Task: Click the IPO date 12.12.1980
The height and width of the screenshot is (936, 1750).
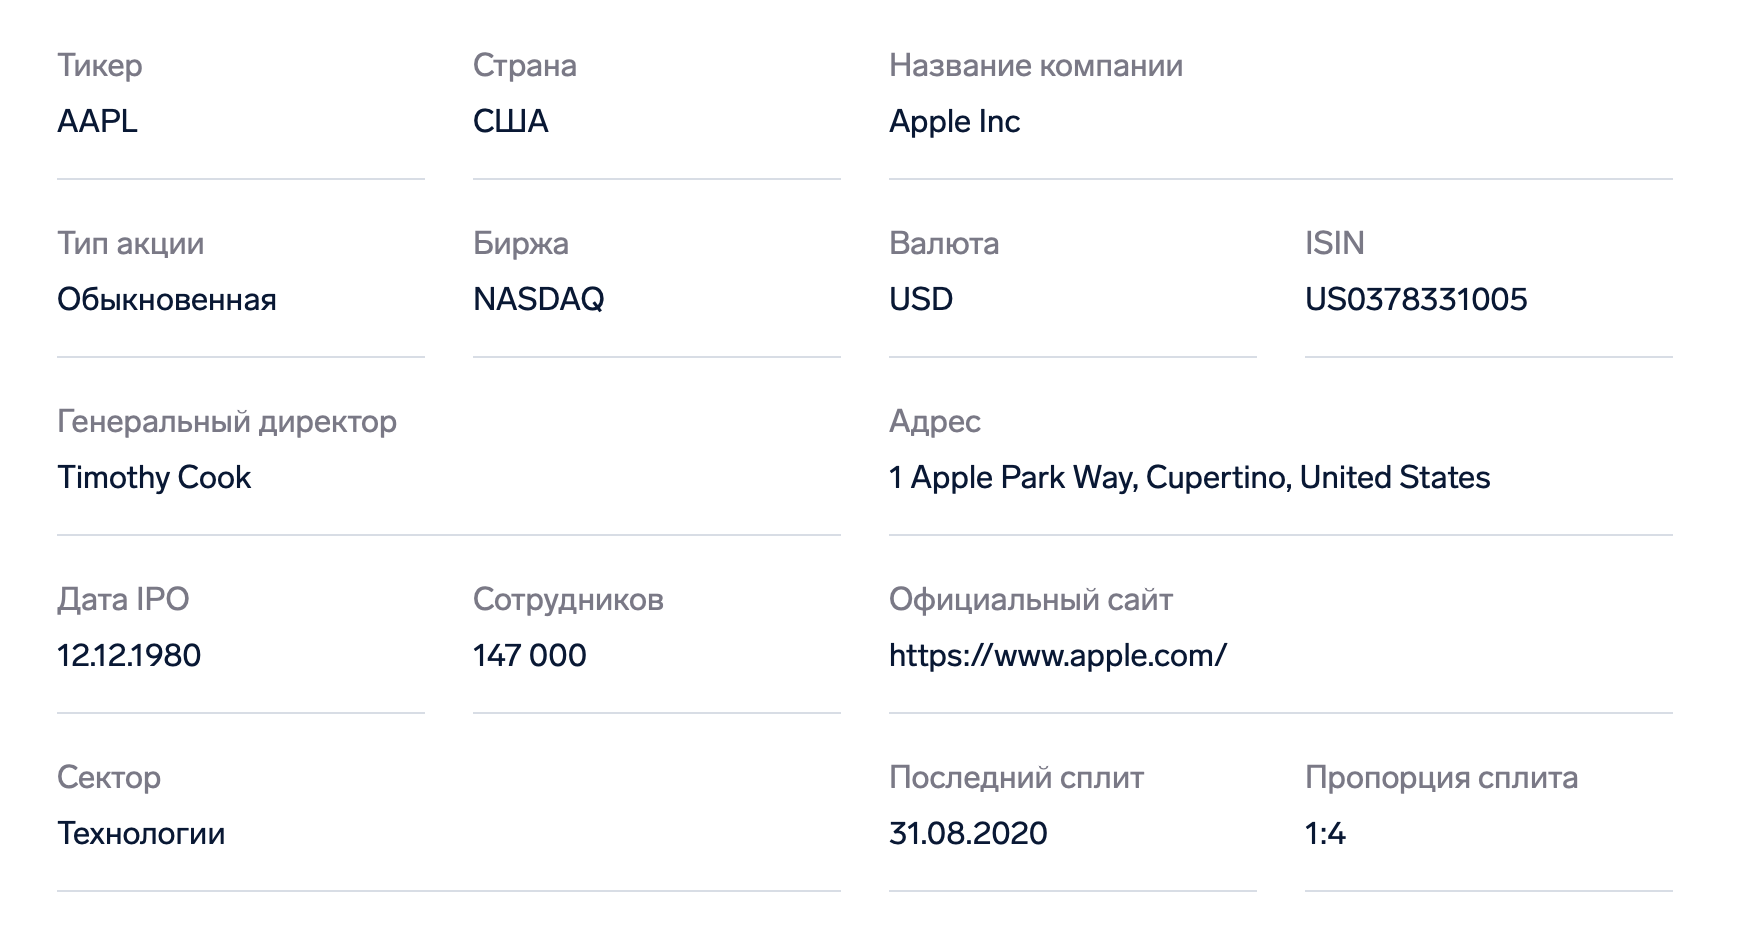Action: pyautogui.click(x=129, y=655)
